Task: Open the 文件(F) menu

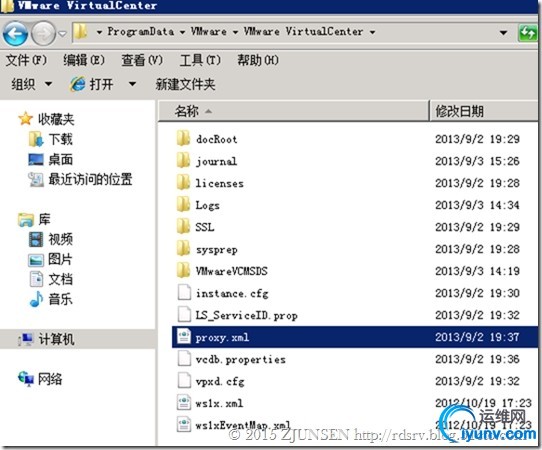Action: 26,60
